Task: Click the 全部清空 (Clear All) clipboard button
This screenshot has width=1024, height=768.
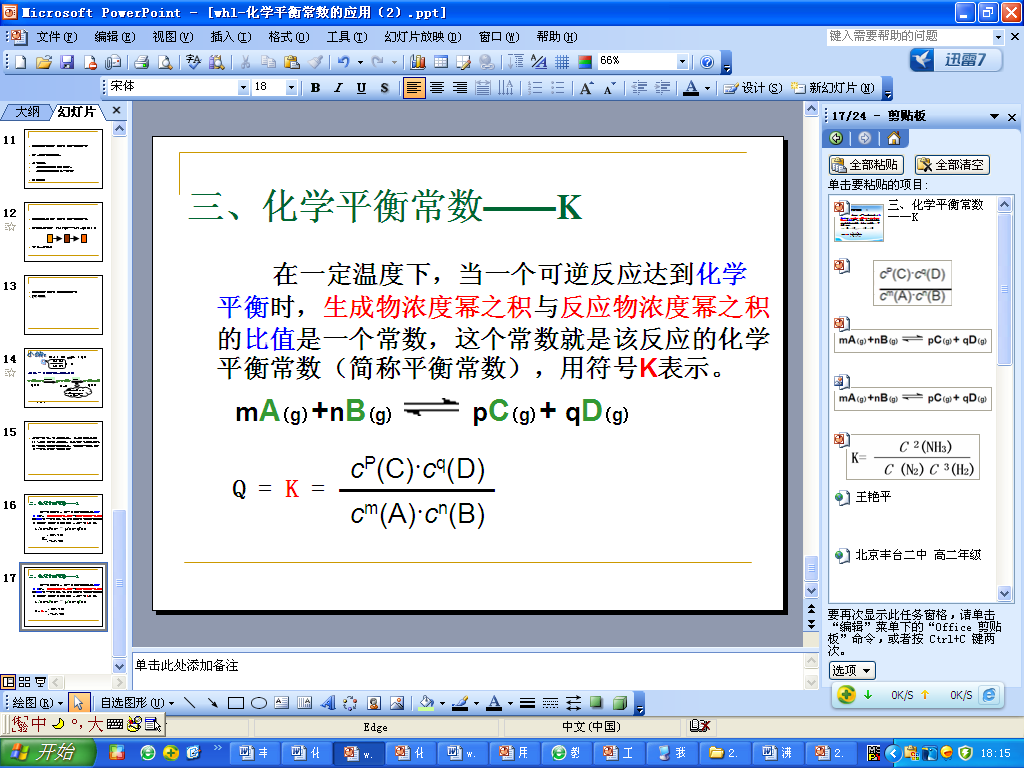Action: (950, 165)
